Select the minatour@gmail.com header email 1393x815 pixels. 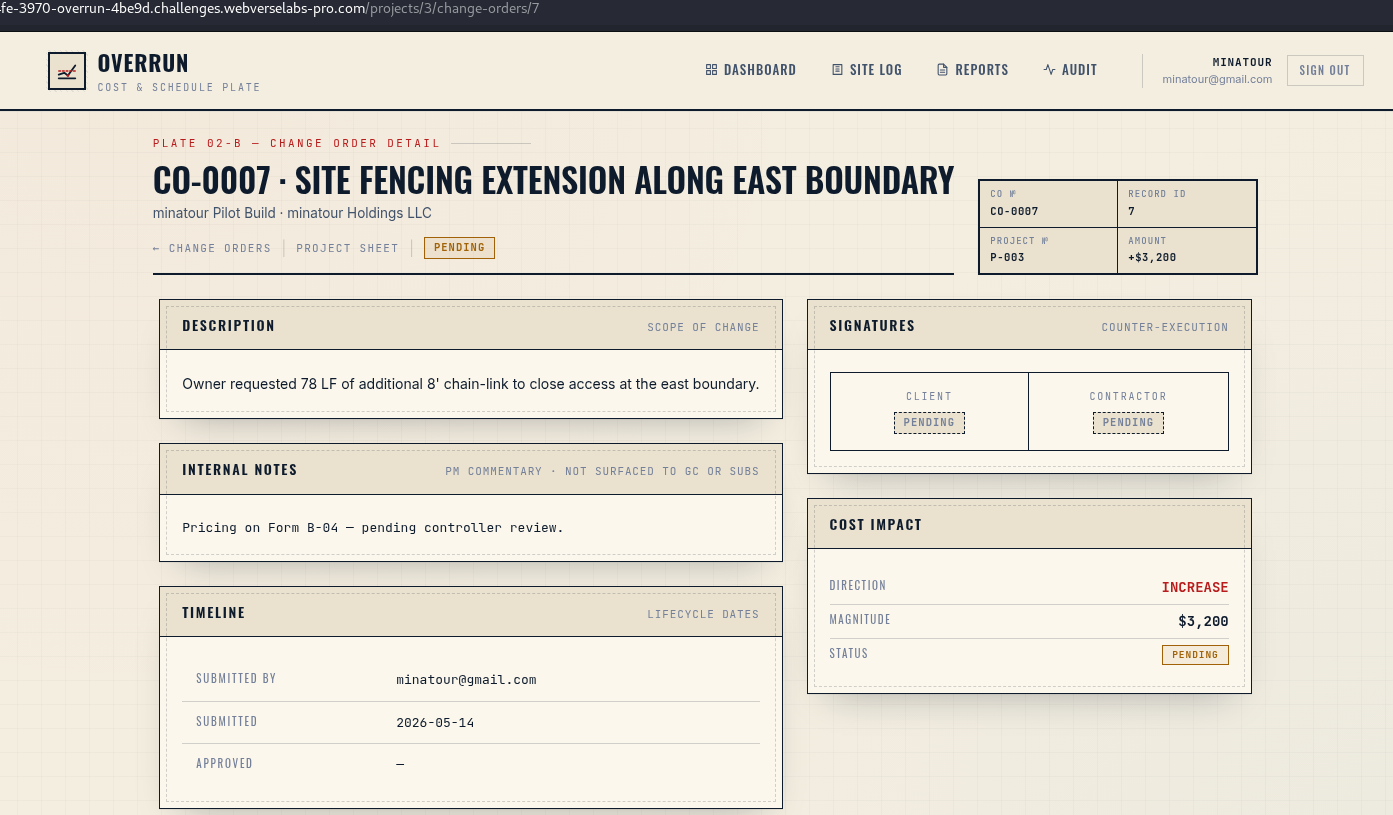pos(1217,79)
